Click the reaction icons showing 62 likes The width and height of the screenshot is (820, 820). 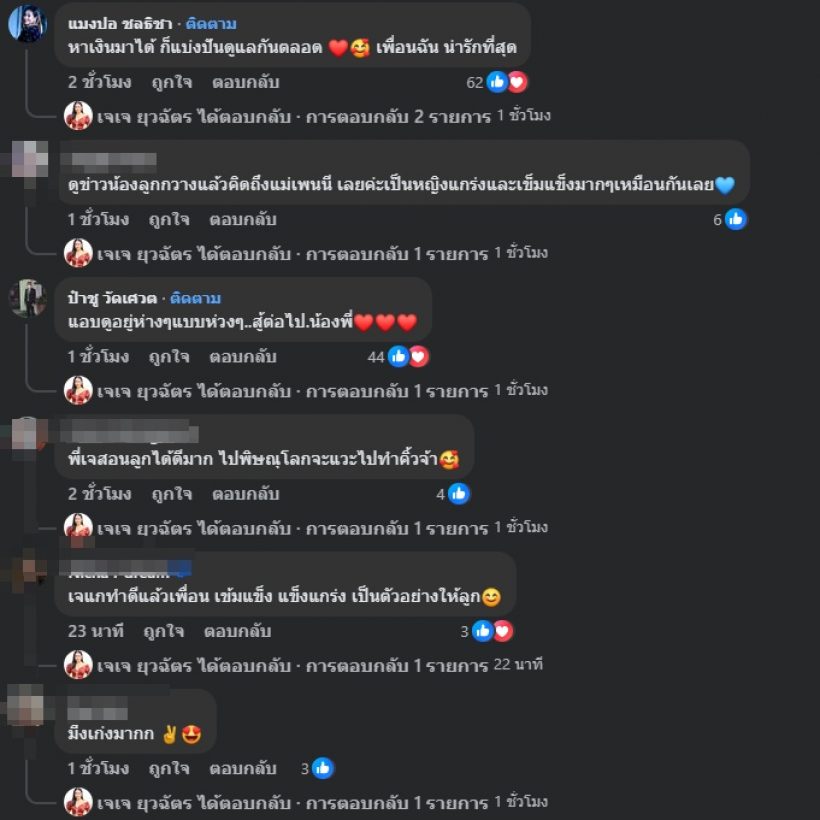[x=507, y=82]
